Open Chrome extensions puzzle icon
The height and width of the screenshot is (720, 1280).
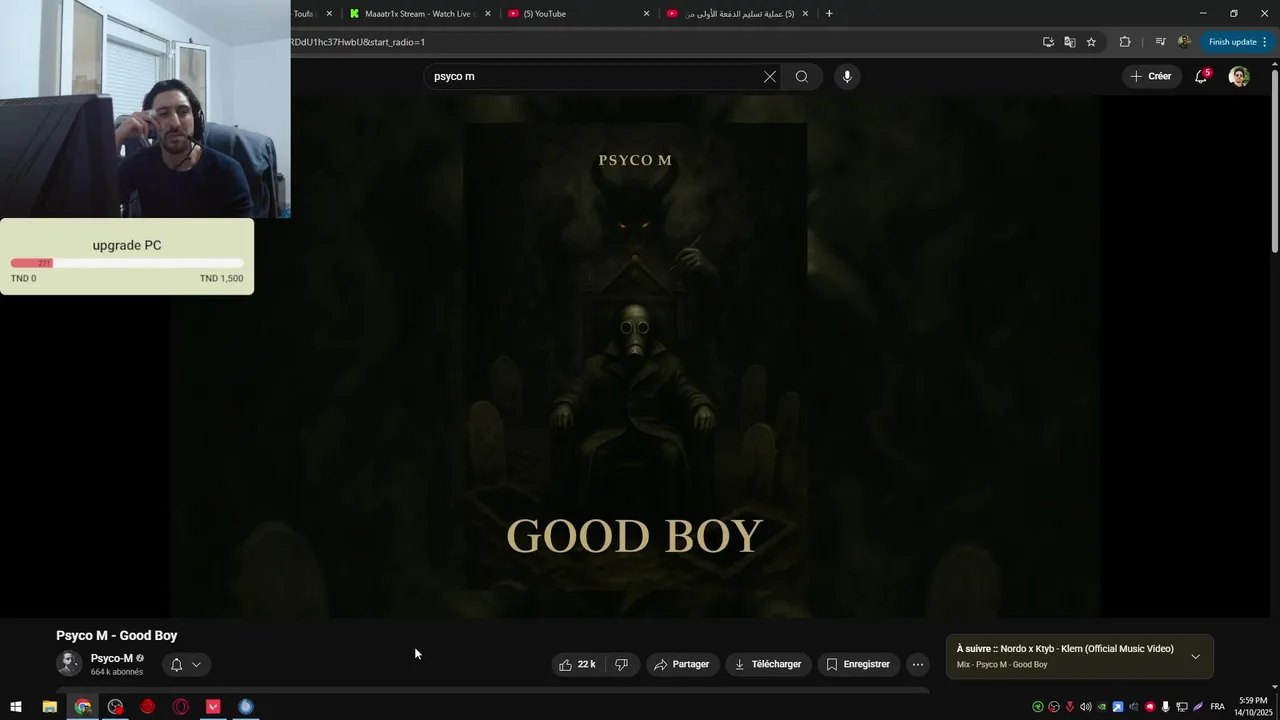coord(1125,42)
